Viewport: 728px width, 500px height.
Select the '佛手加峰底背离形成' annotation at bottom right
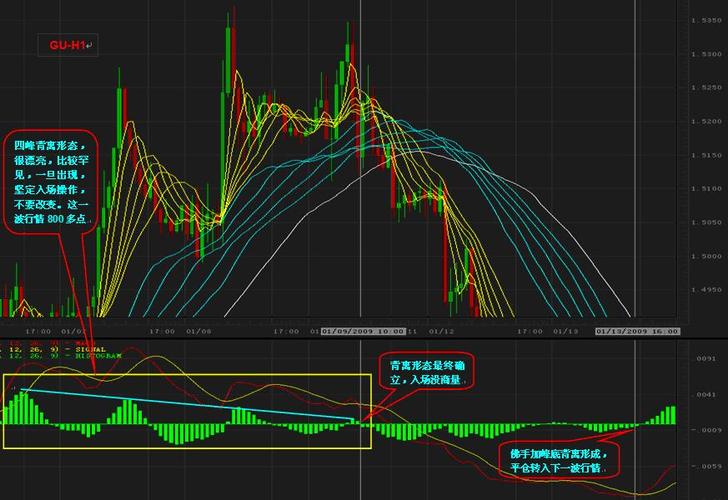(x=564, y=459)
